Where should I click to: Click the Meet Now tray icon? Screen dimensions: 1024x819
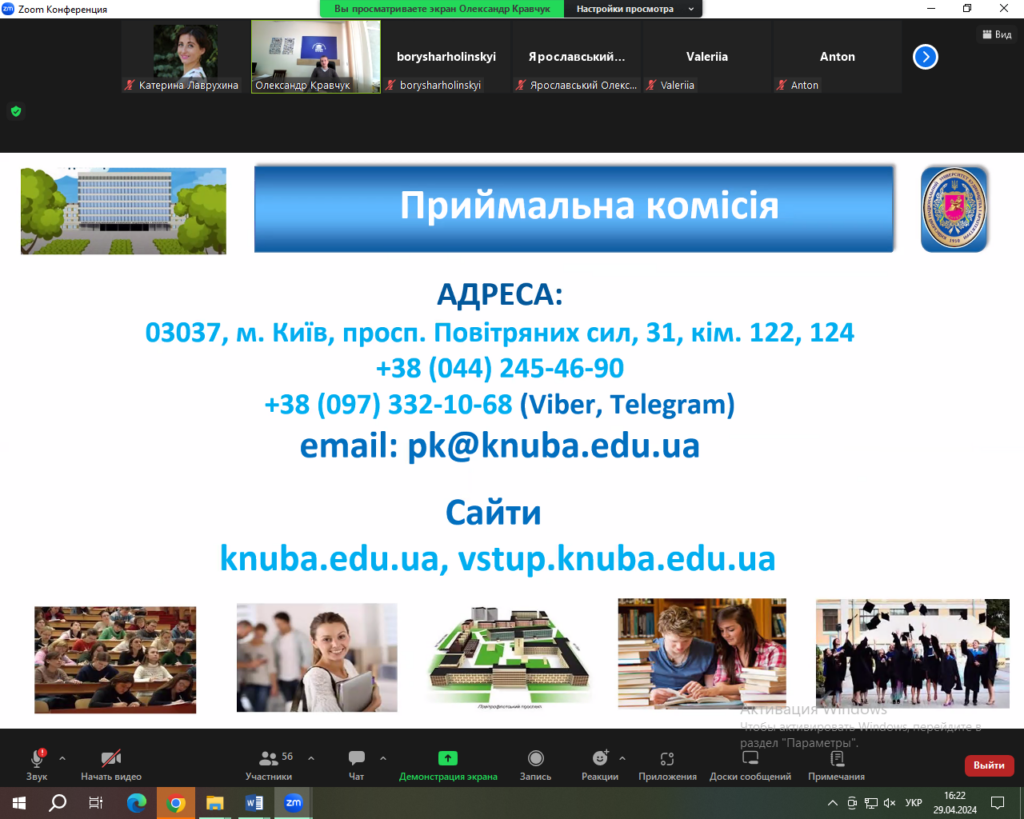click(x=852, y=803)
